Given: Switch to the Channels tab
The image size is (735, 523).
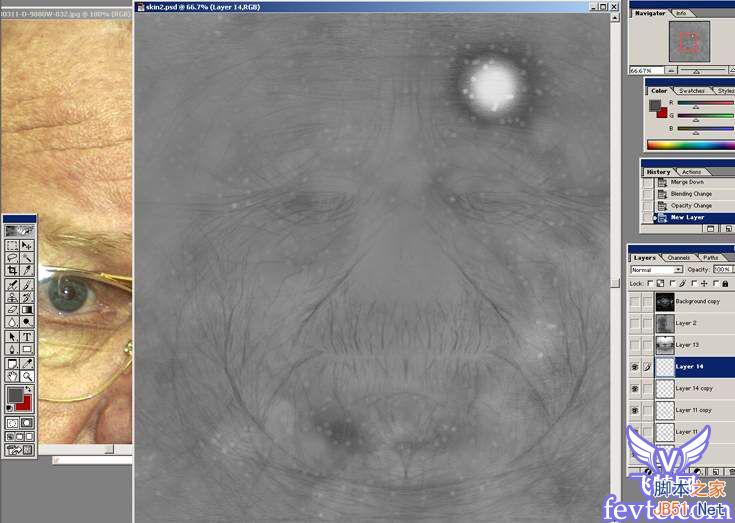Looking at the screenshot, I should pyautogui.click(x=678, y=258).
